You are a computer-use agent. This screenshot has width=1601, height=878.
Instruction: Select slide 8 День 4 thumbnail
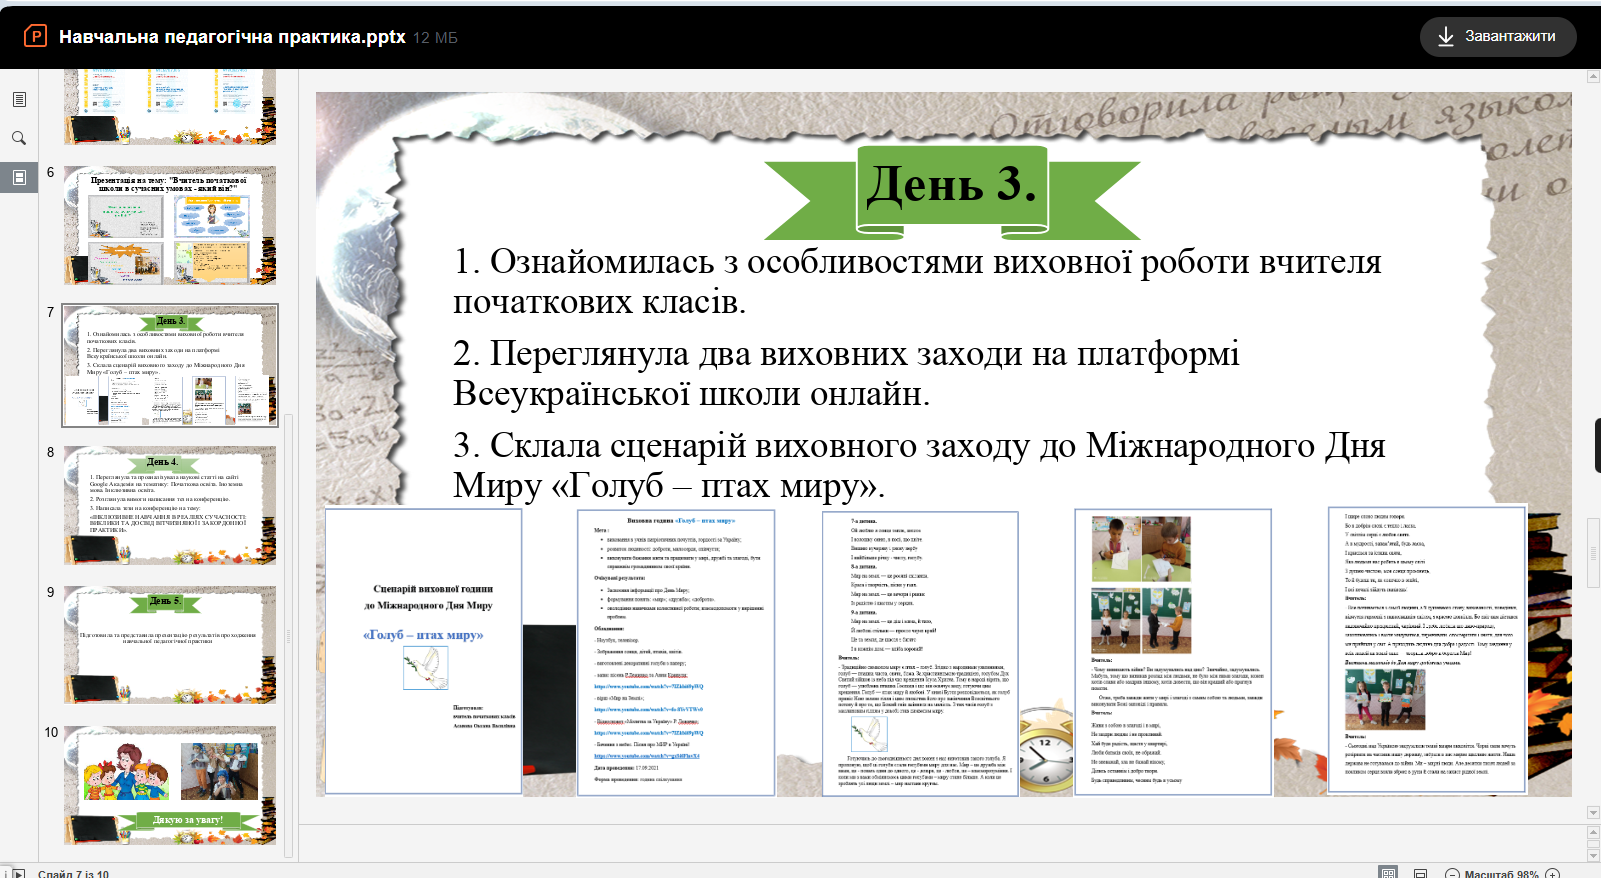[170, 505]
